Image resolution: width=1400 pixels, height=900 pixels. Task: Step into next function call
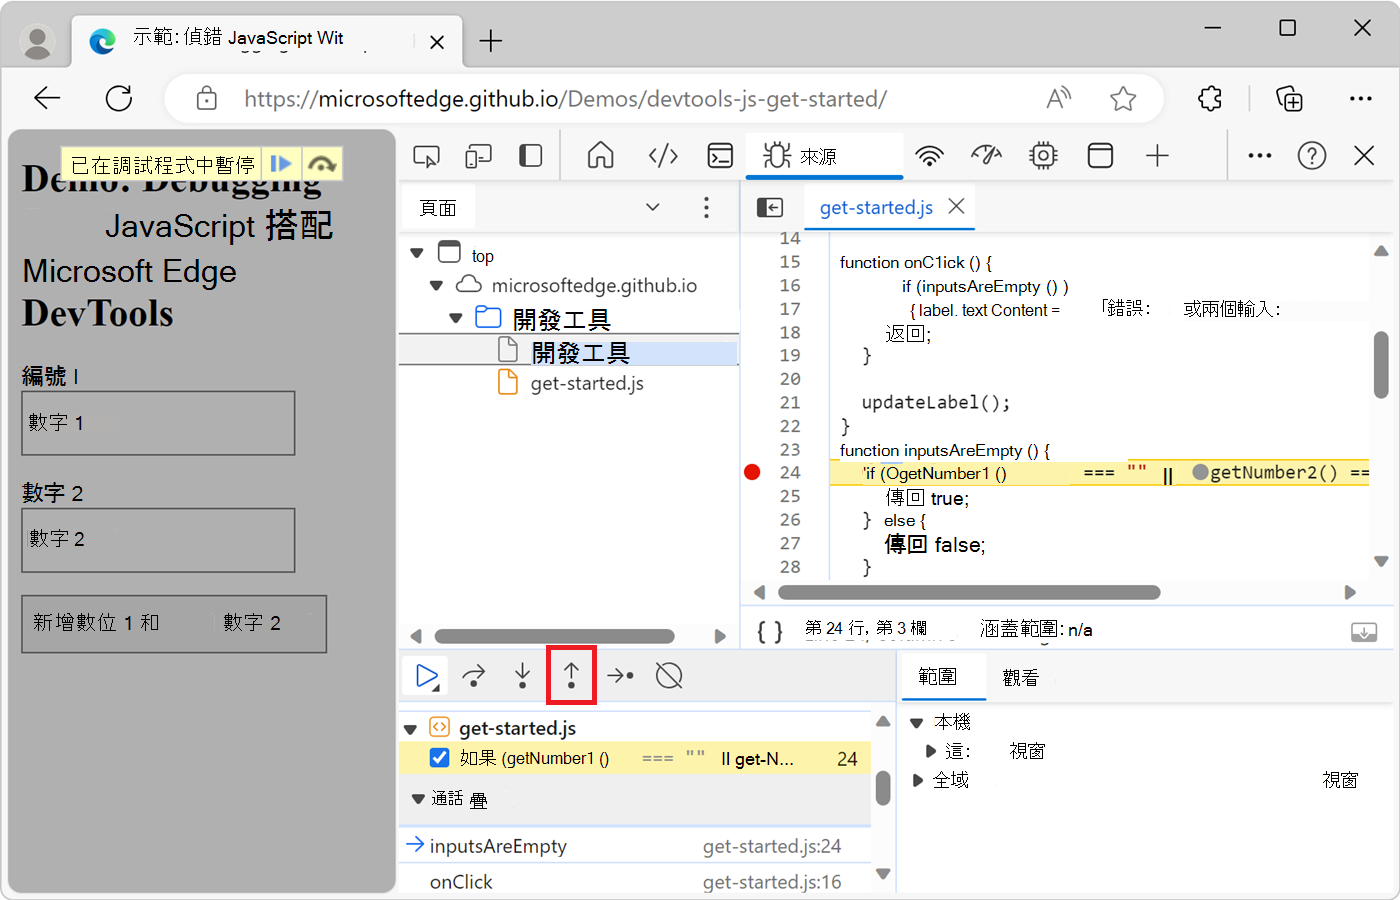[522, 677]
